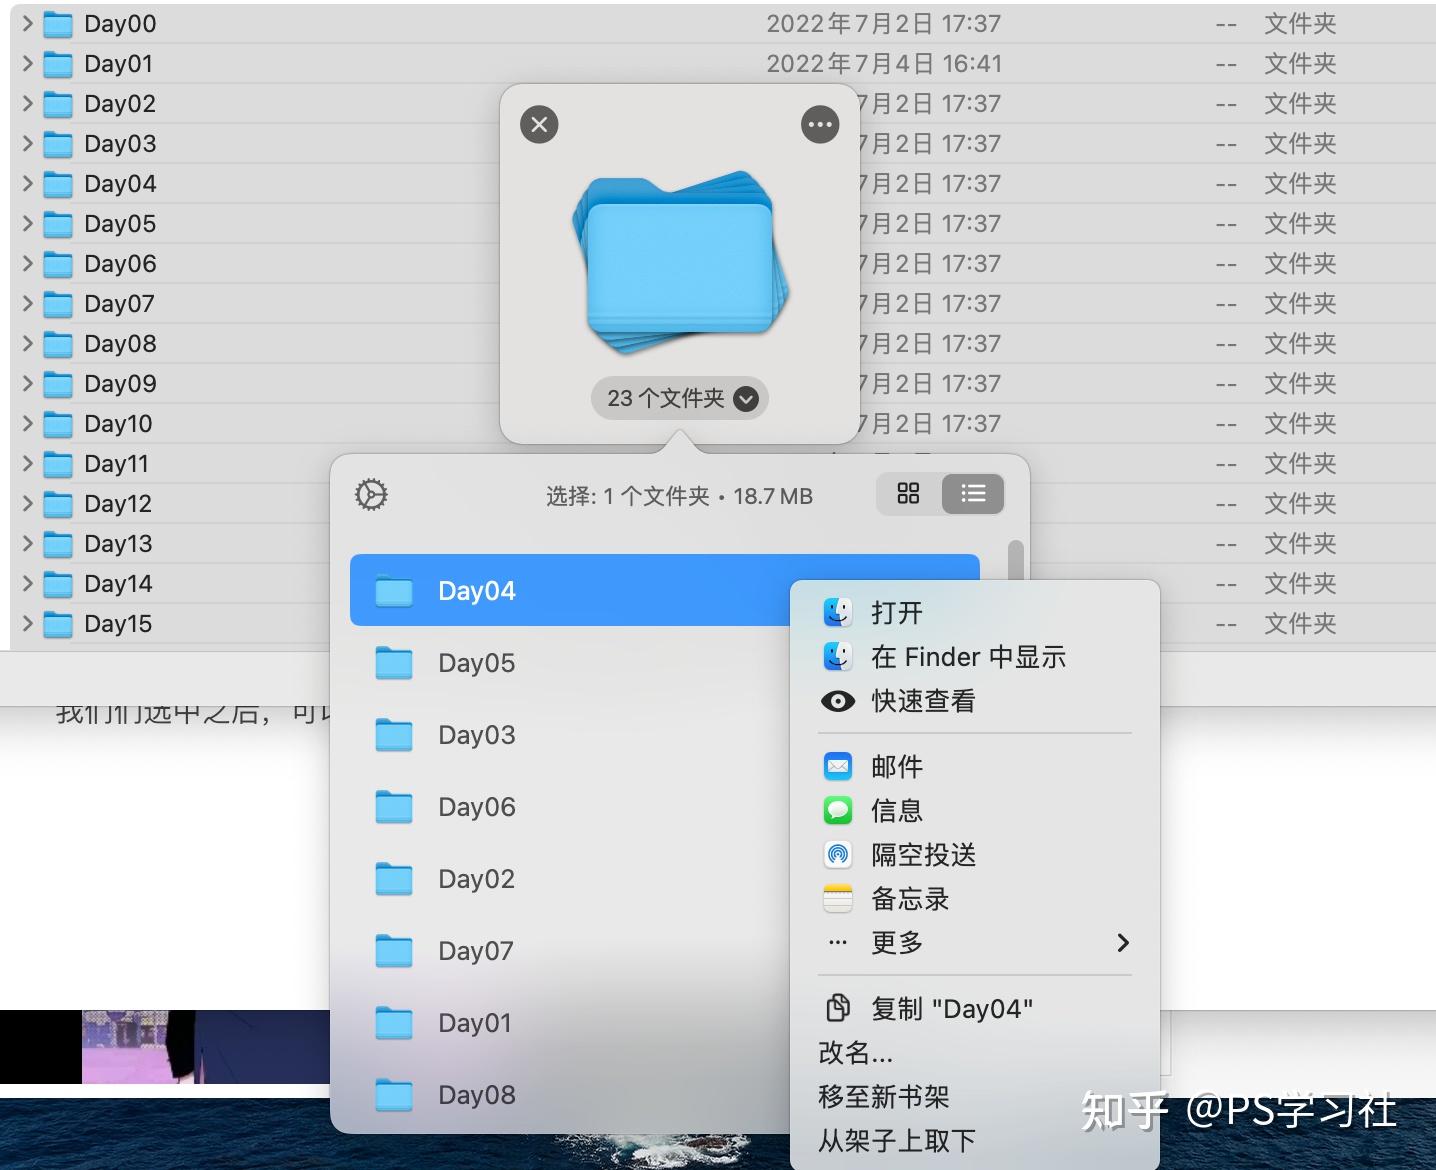Click the 选择: 1 个文件夹 • 18.7 MB status text
Image resolution: width=1436 pixels, height=1170 pixels.
(x=679, y=496)
